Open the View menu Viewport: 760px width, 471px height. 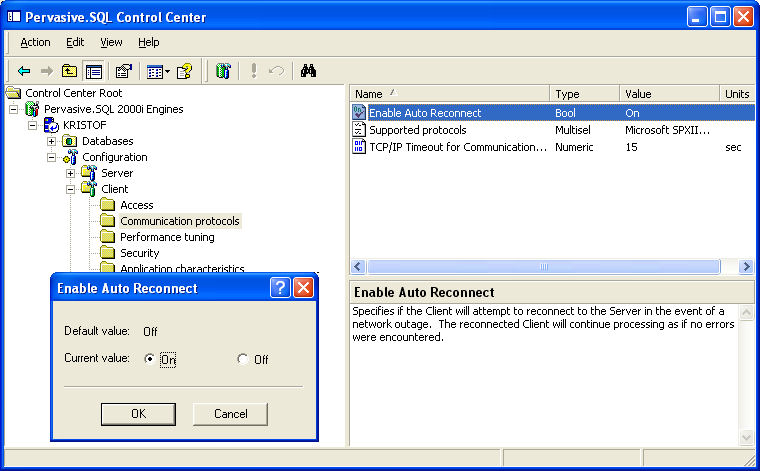(x=111, y=42)
